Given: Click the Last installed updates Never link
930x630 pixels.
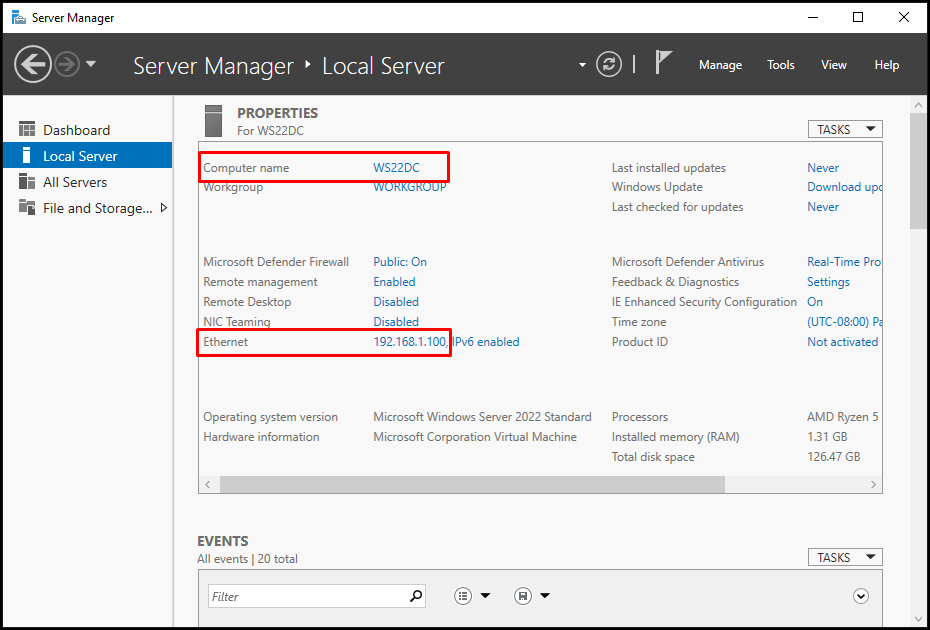Looking at the screenshot, I should [823, 168].
